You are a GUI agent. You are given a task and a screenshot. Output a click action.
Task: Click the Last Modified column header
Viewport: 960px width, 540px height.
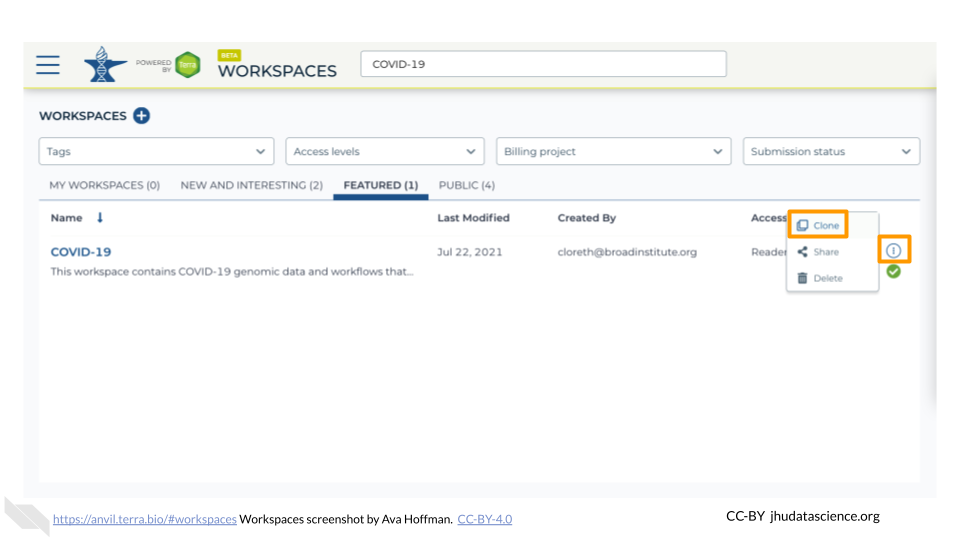pos(473,217)
